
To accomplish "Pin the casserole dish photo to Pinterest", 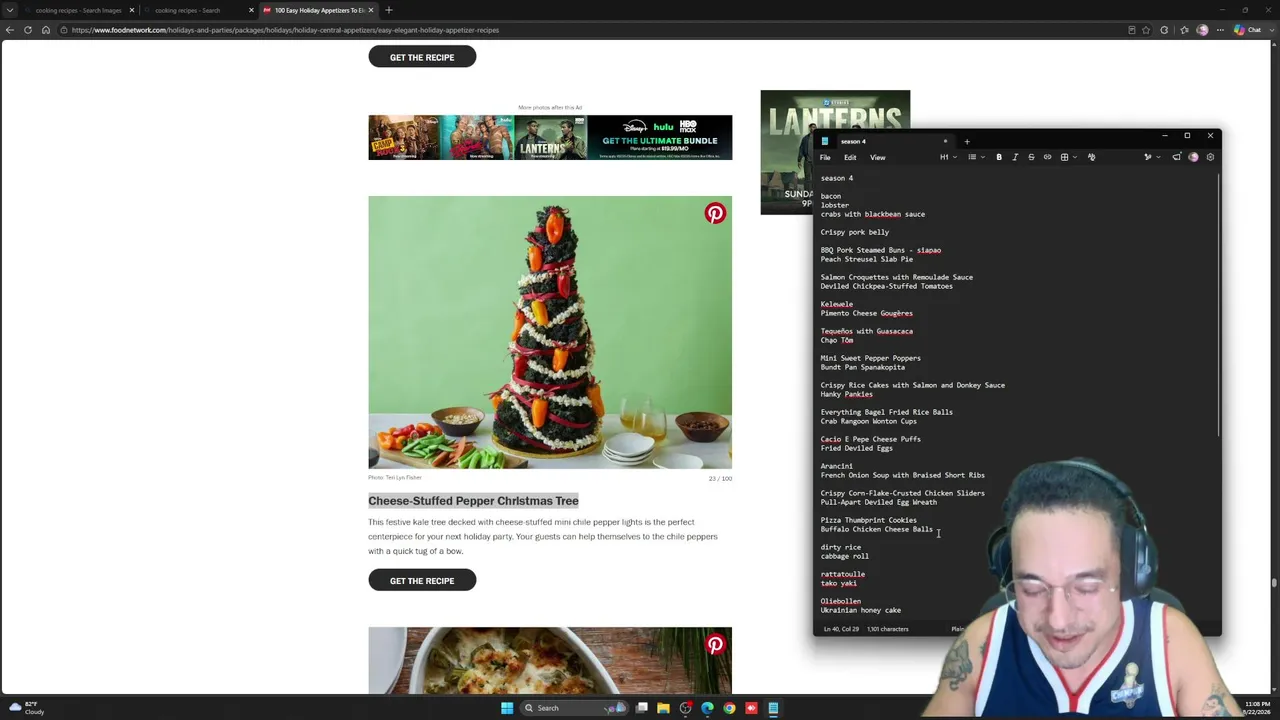I will (x=715, y=645).
